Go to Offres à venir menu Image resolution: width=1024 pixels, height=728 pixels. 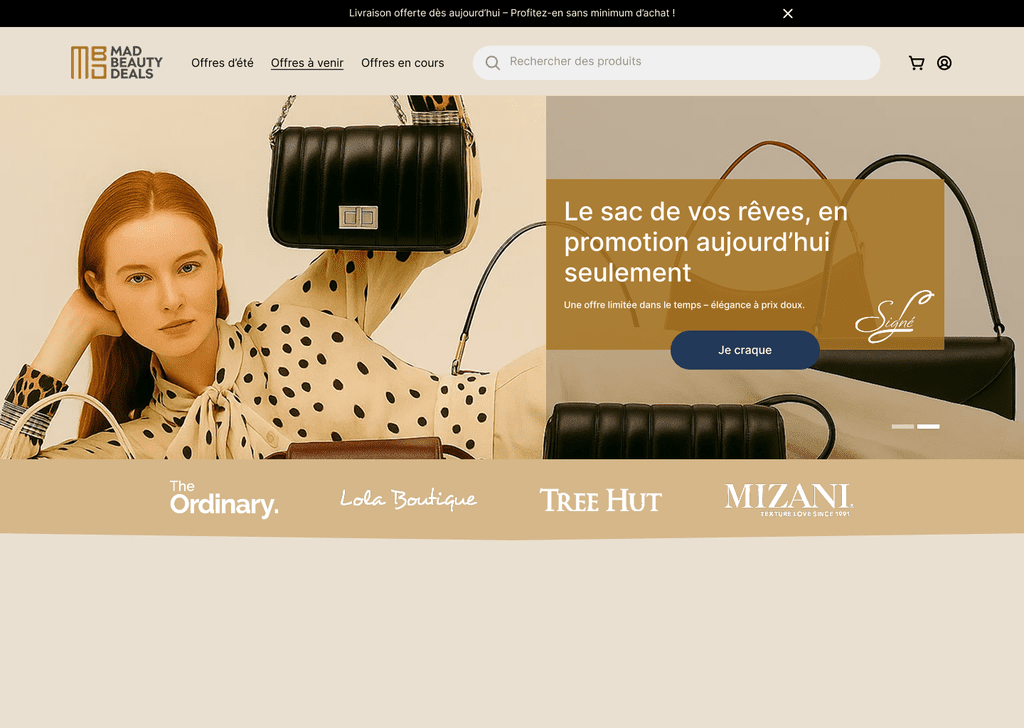pos(307,63)
